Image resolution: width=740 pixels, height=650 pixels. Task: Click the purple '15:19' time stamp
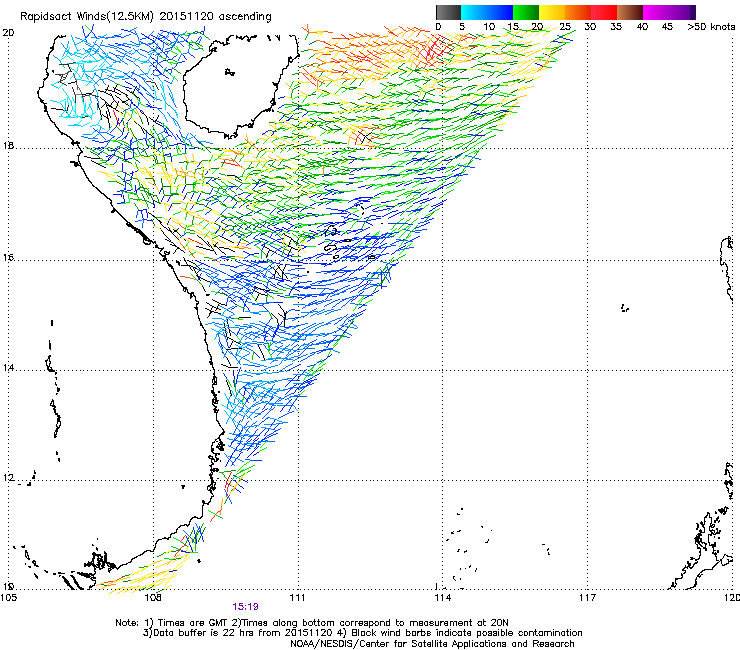click(x=245, y=607)
